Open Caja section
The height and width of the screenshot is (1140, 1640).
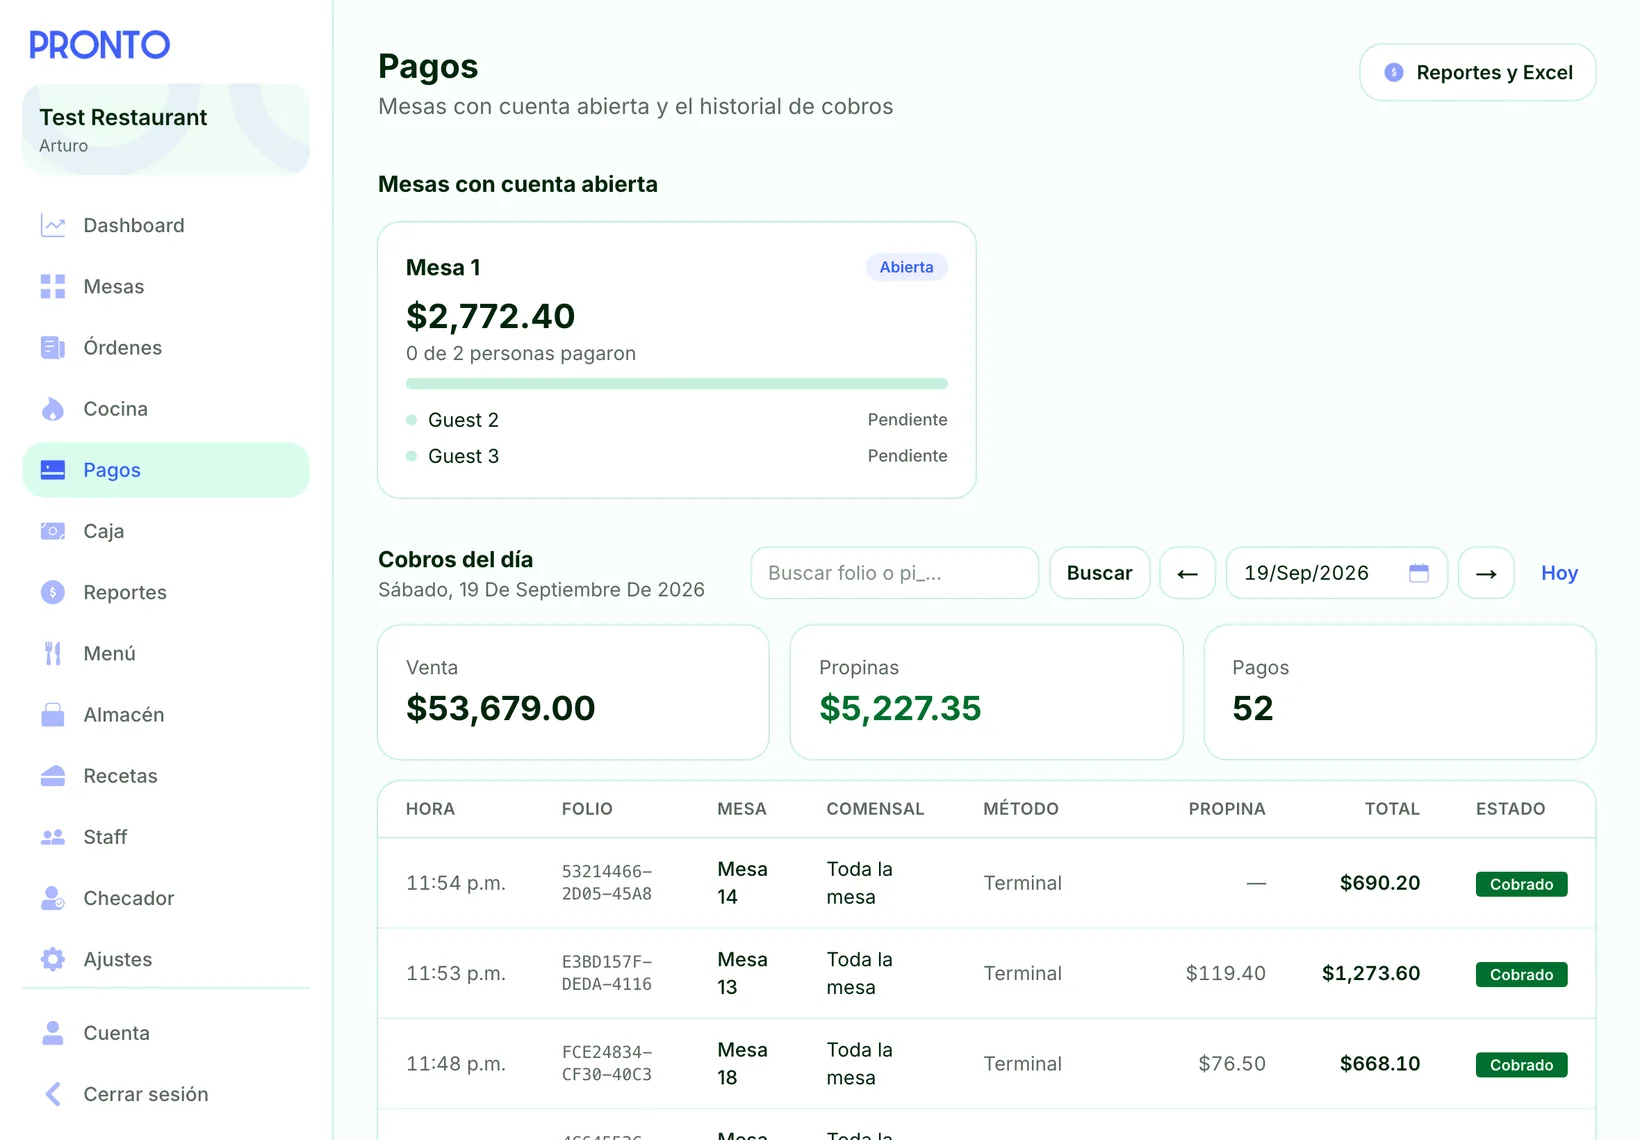point(166,531)
